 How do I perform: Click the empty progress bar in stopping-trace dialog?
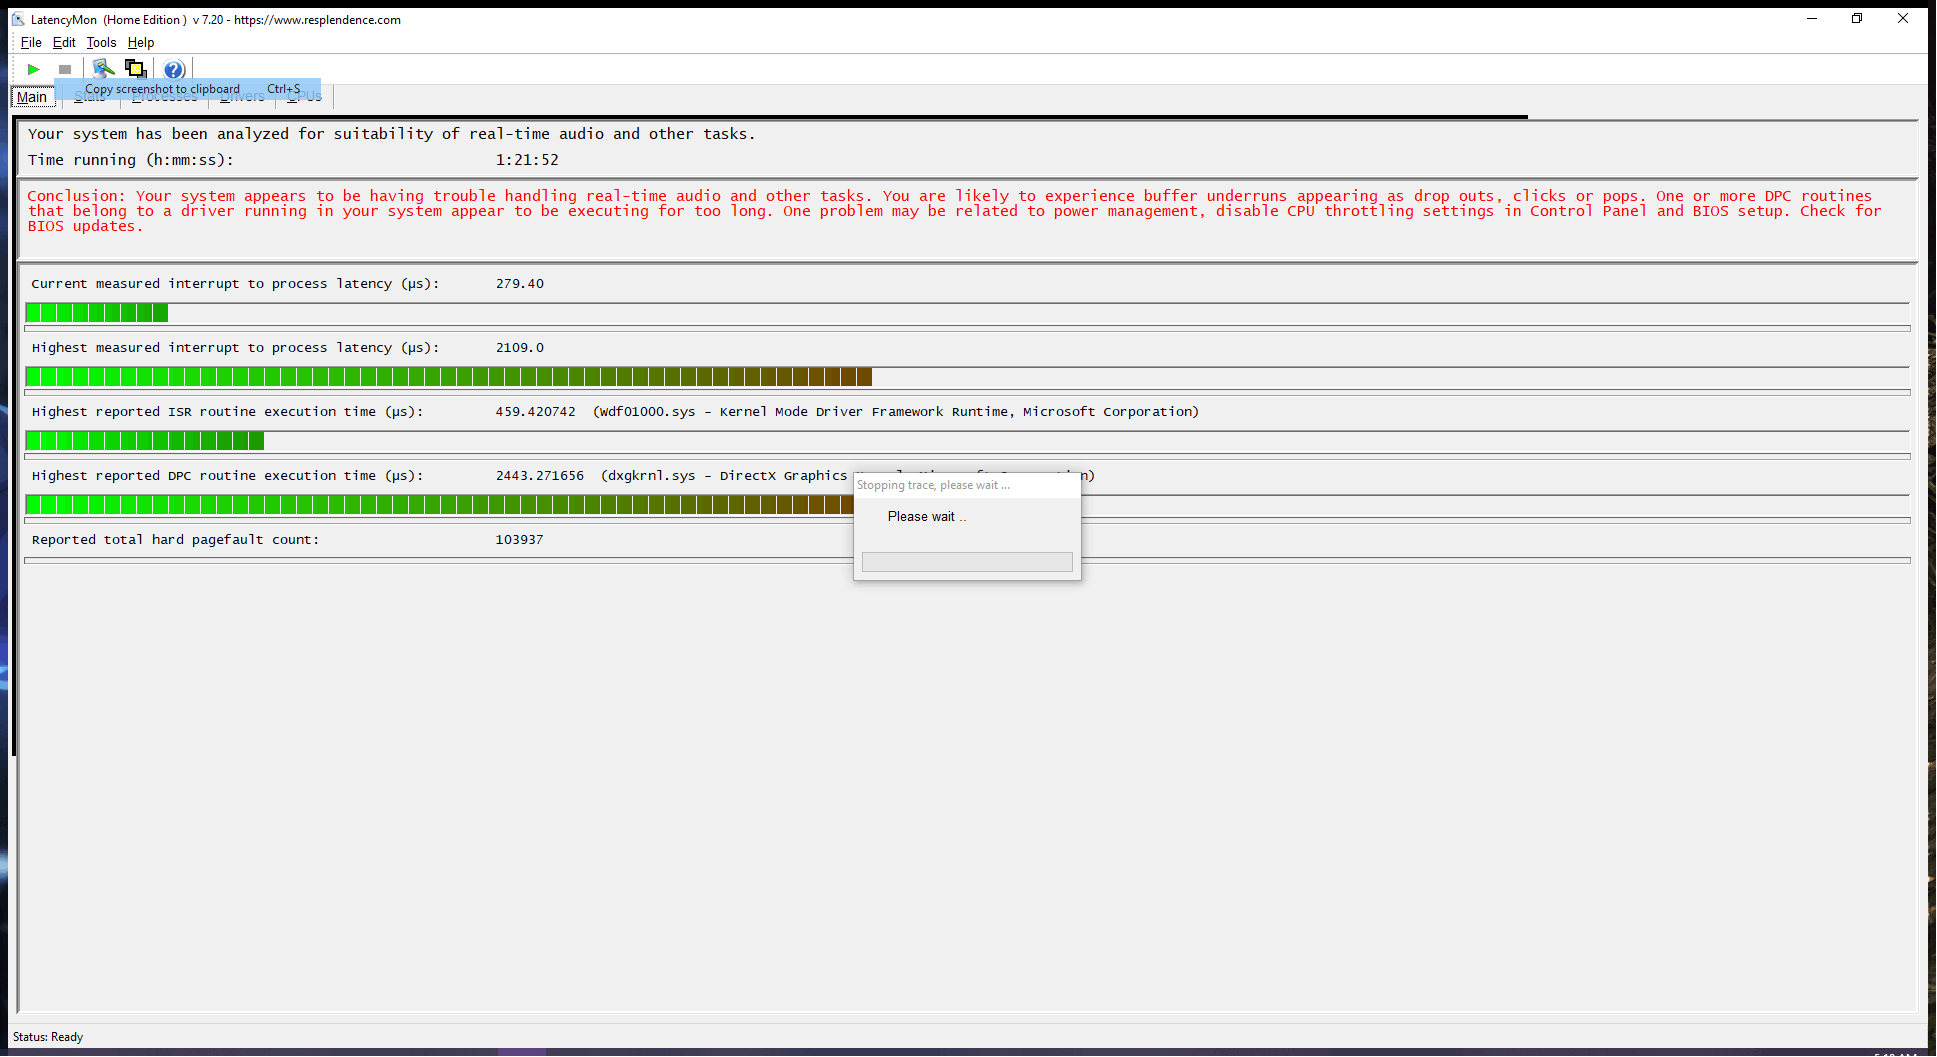tap(967, 562)
